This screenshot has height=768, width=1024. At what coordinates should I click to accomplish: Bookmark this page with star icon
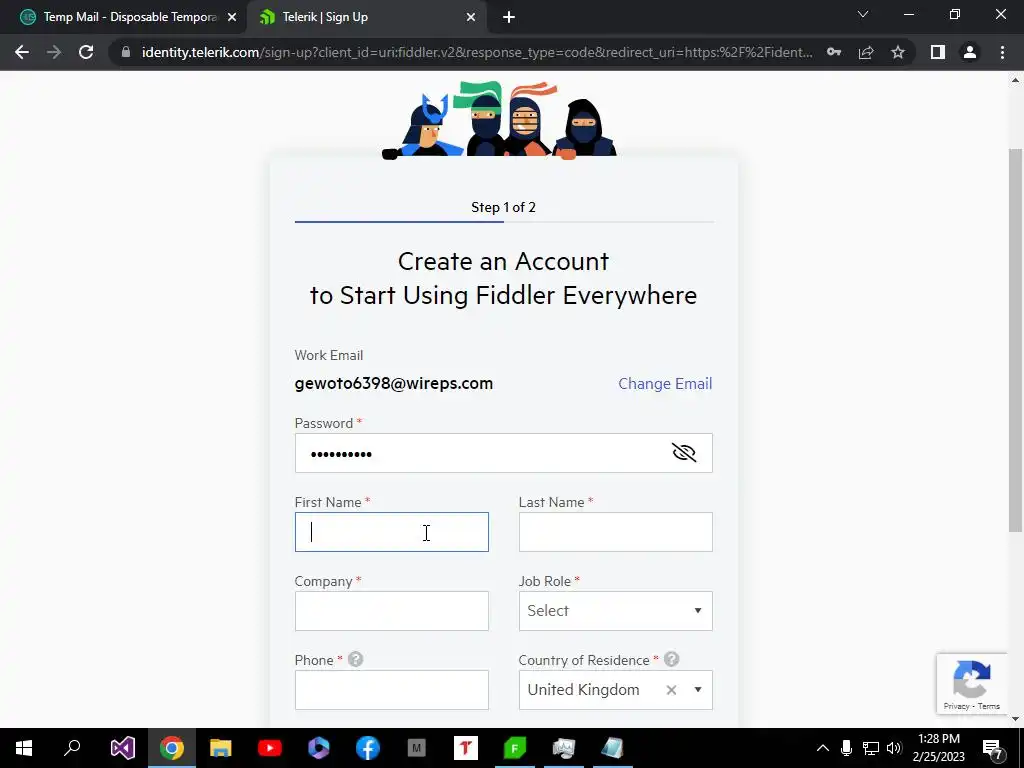pyautogui.click(x=898, y=52)
